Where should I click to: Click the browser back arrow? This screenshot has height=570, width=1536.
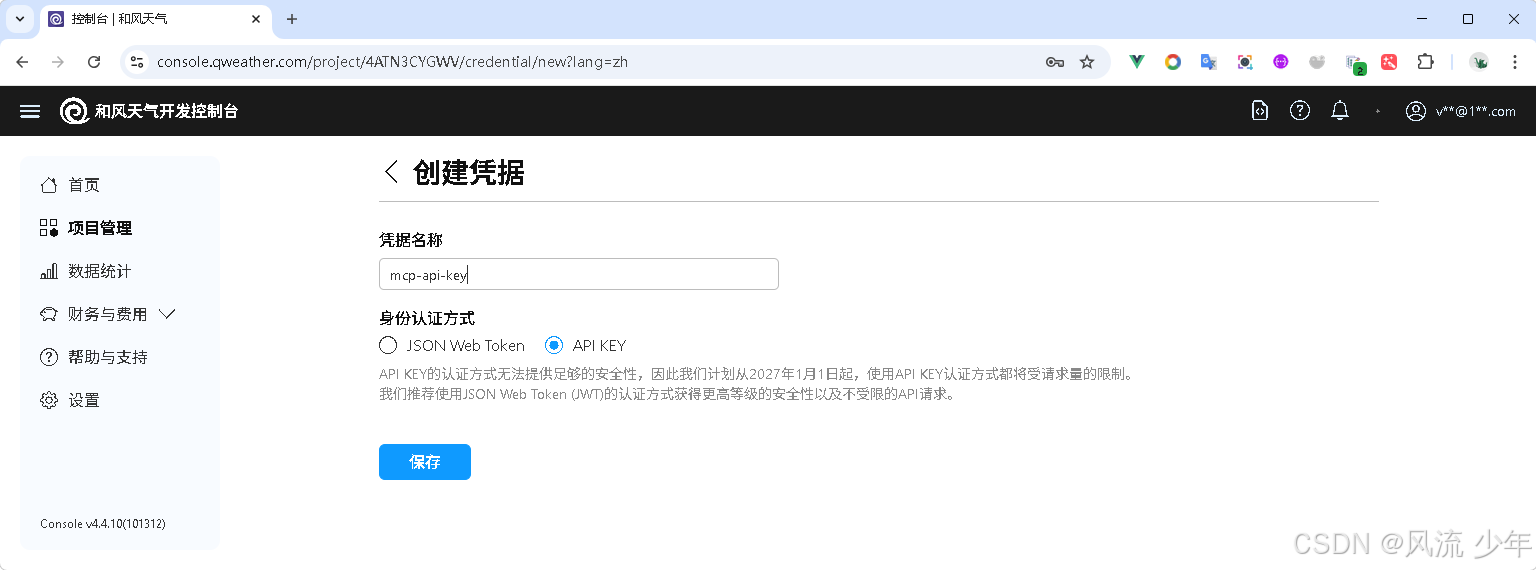tap(22, 62)
